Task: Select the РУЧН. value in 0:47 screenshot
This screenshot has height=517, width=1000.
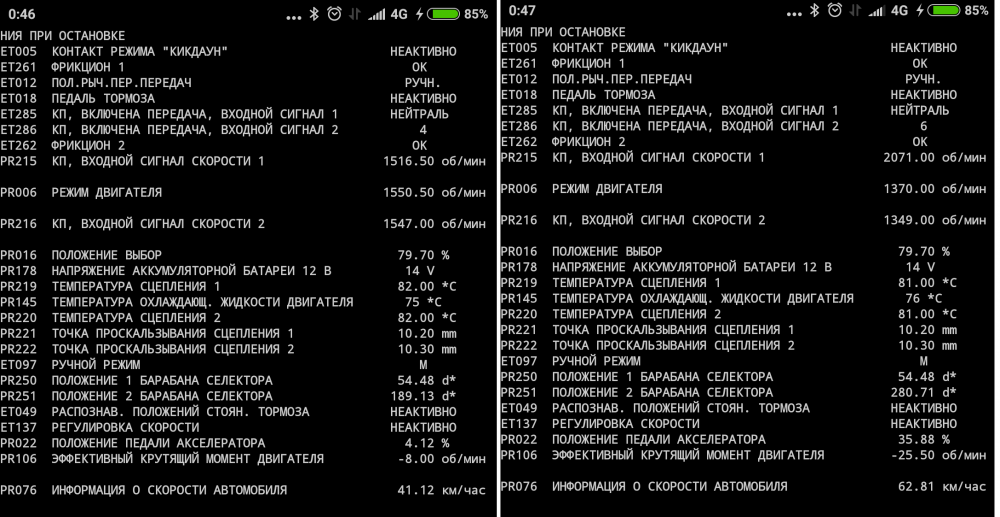Action: [x=923, y=79]
